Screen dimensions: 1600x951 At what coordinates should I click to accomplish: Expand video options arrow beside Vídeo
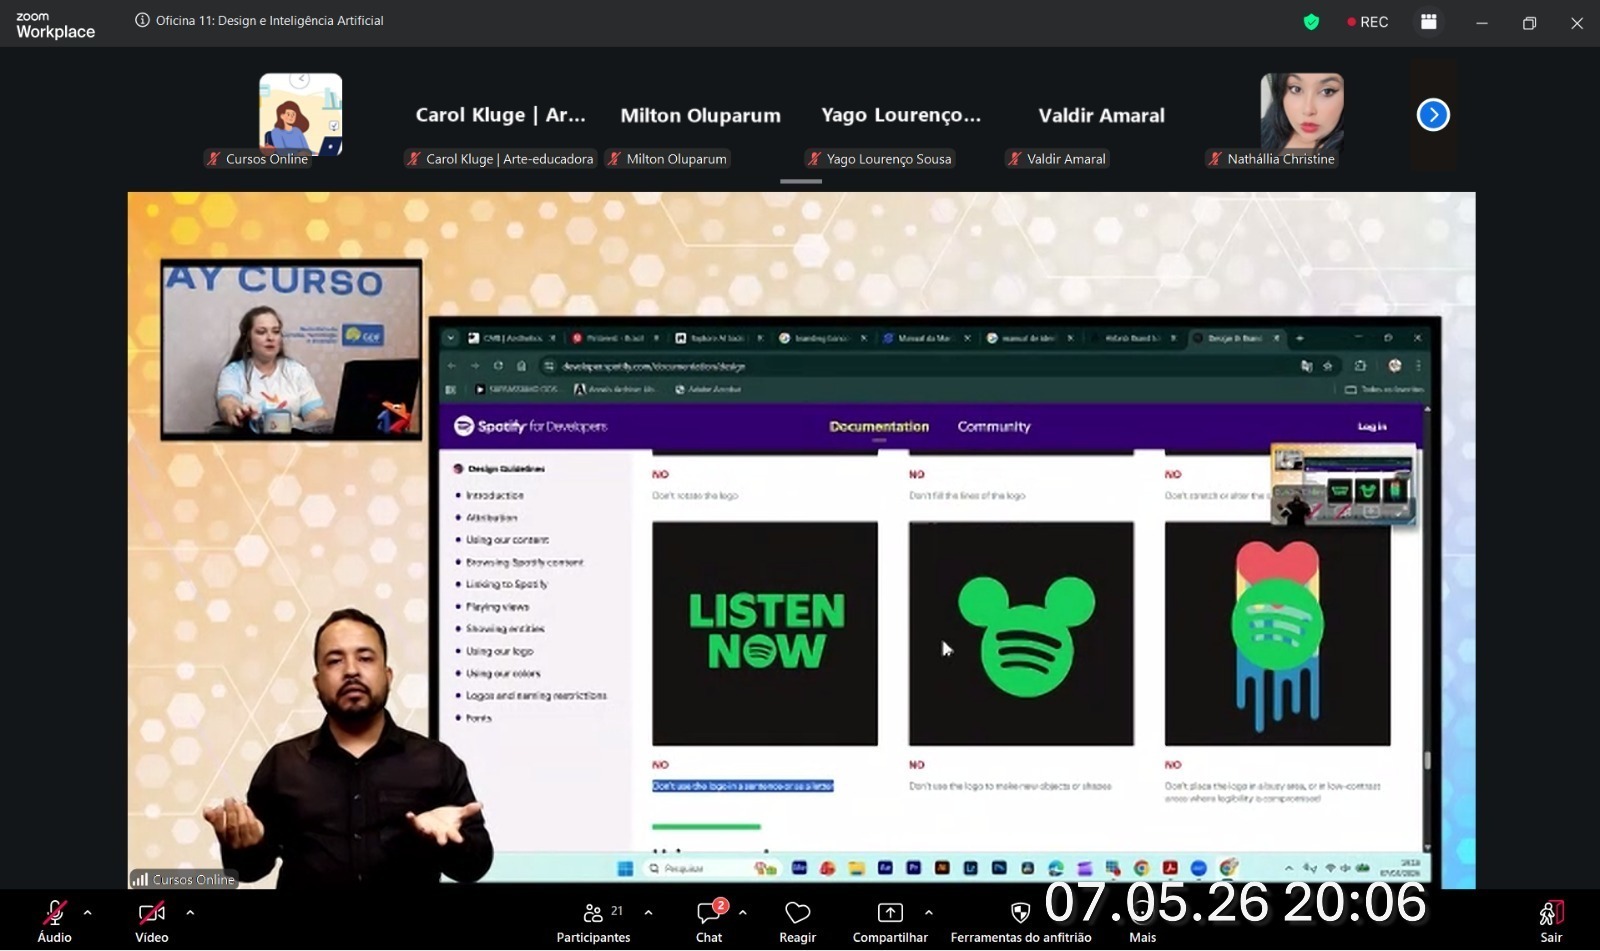pos(190,912)
